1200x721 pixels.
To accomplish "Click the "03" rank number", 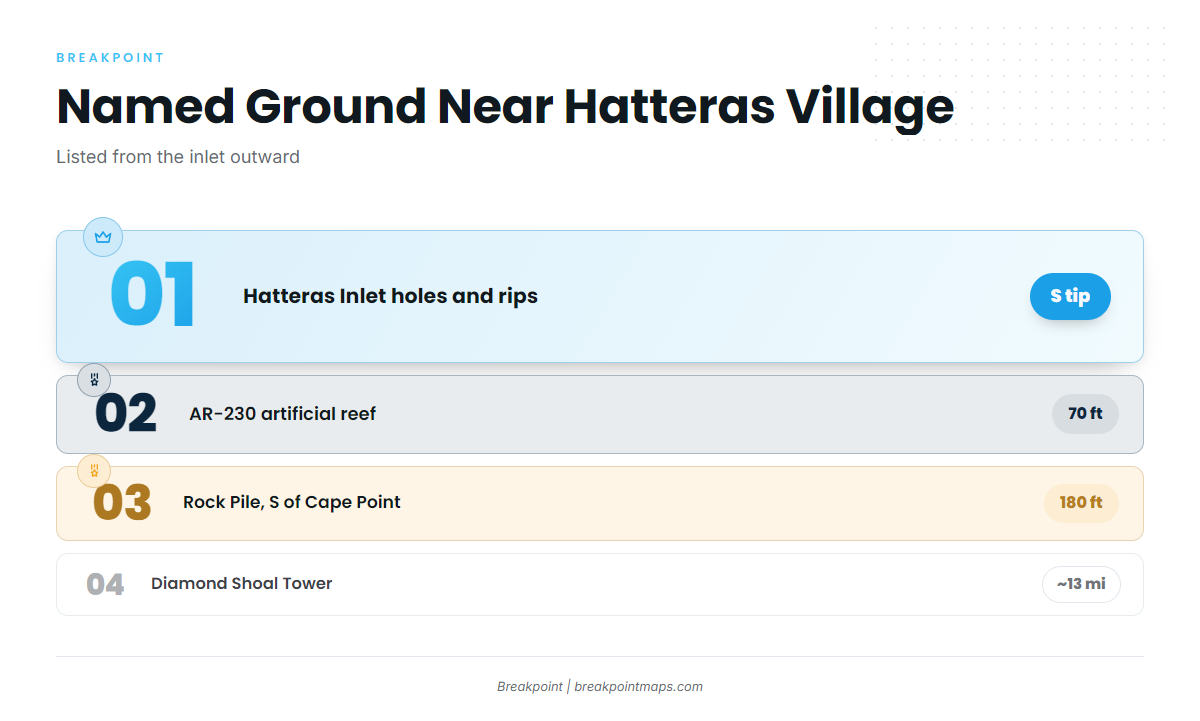I will 122,503.
